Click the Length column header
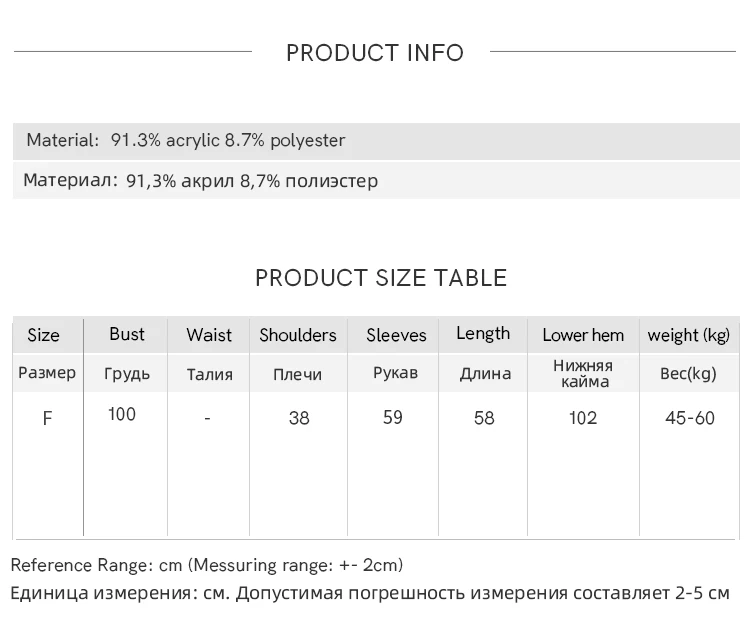750x630 pixels. 483,334
